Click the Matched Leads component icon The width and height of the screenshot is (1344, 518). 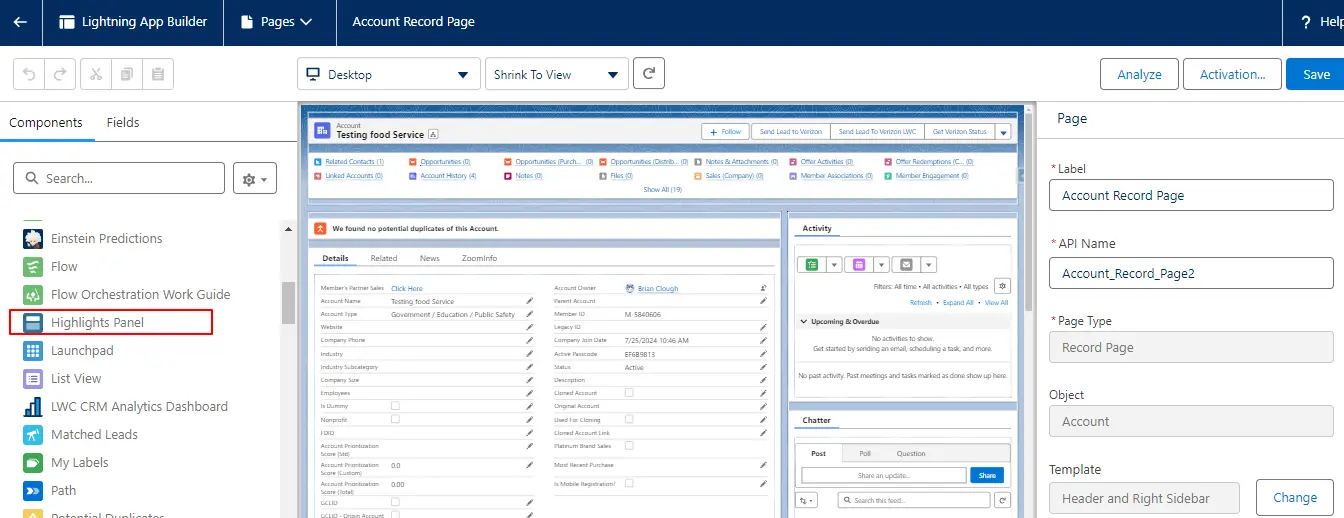coord(33,434)
